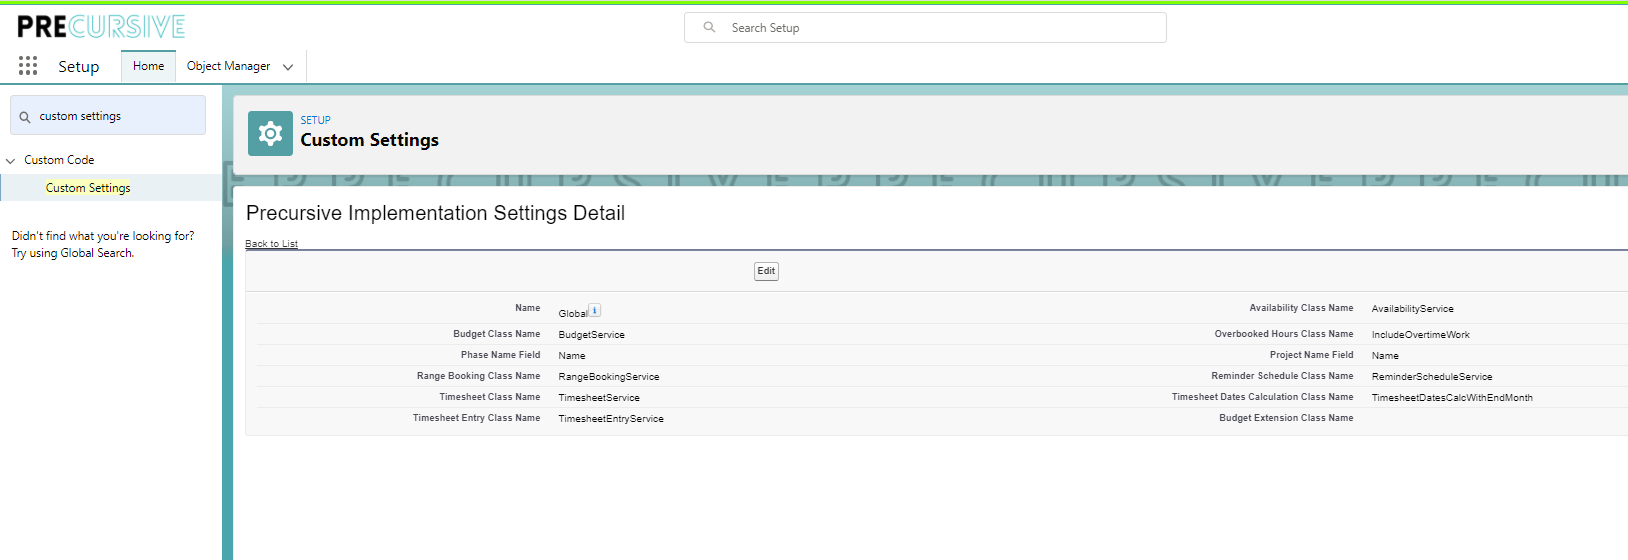Switch to the Object Manager tab
The height and width of the screenshot is (560, 1628).
coord(228,66)
